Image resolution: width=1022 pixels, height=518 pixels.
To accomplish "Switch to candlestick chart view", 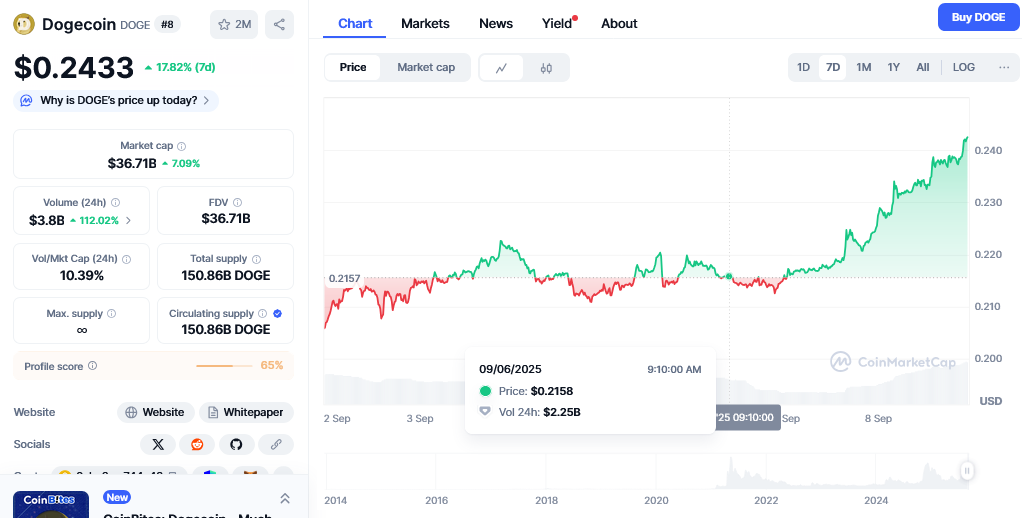I will 546,68.
